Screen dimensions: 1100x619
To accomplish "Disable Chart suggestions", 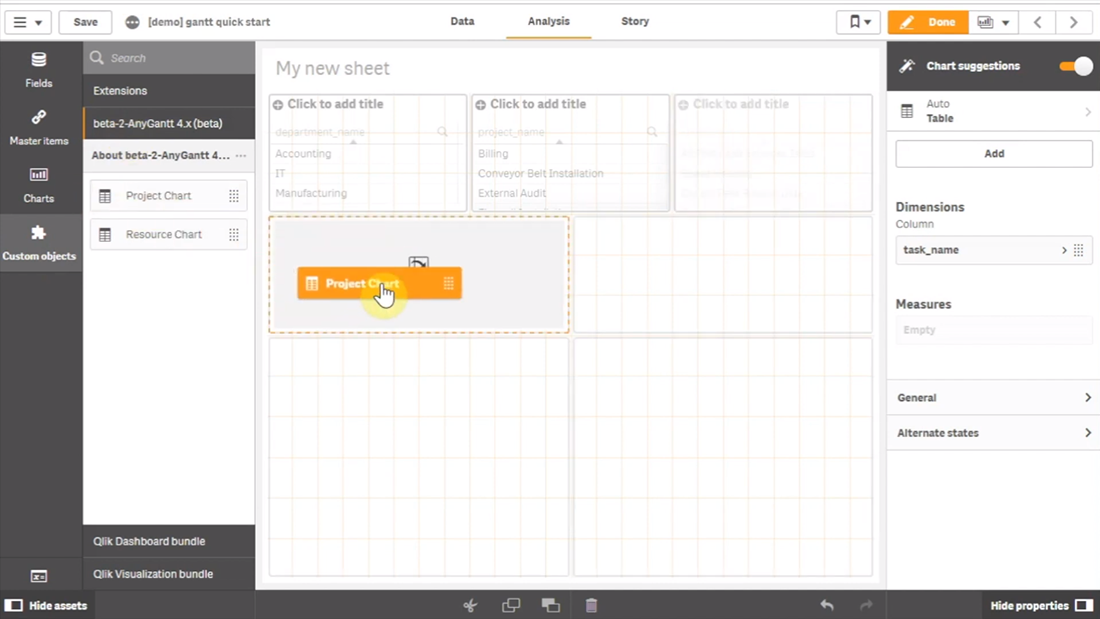I will click(1073, 65).
